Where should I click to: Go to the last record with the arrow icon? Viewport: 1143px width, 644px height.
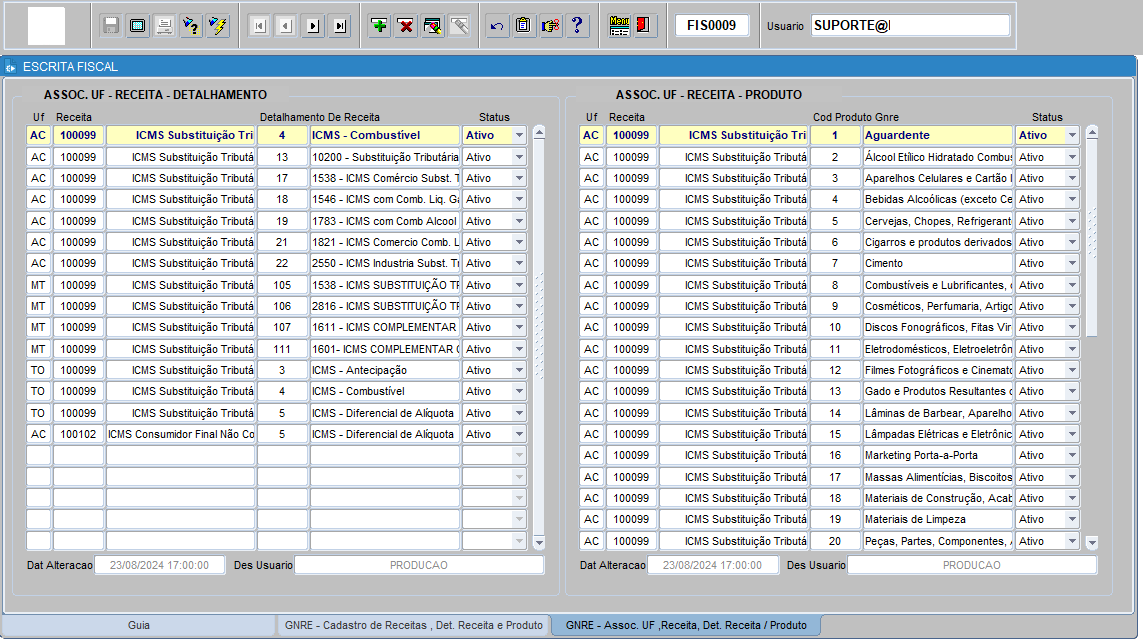pos(340,26)
